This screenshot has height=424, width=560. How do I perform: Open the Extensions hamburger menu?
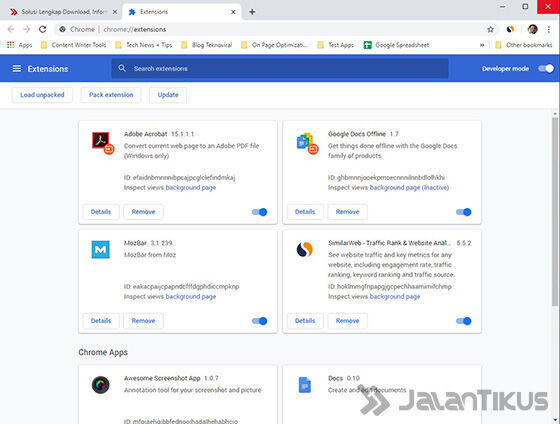click(x=16, y=68)
